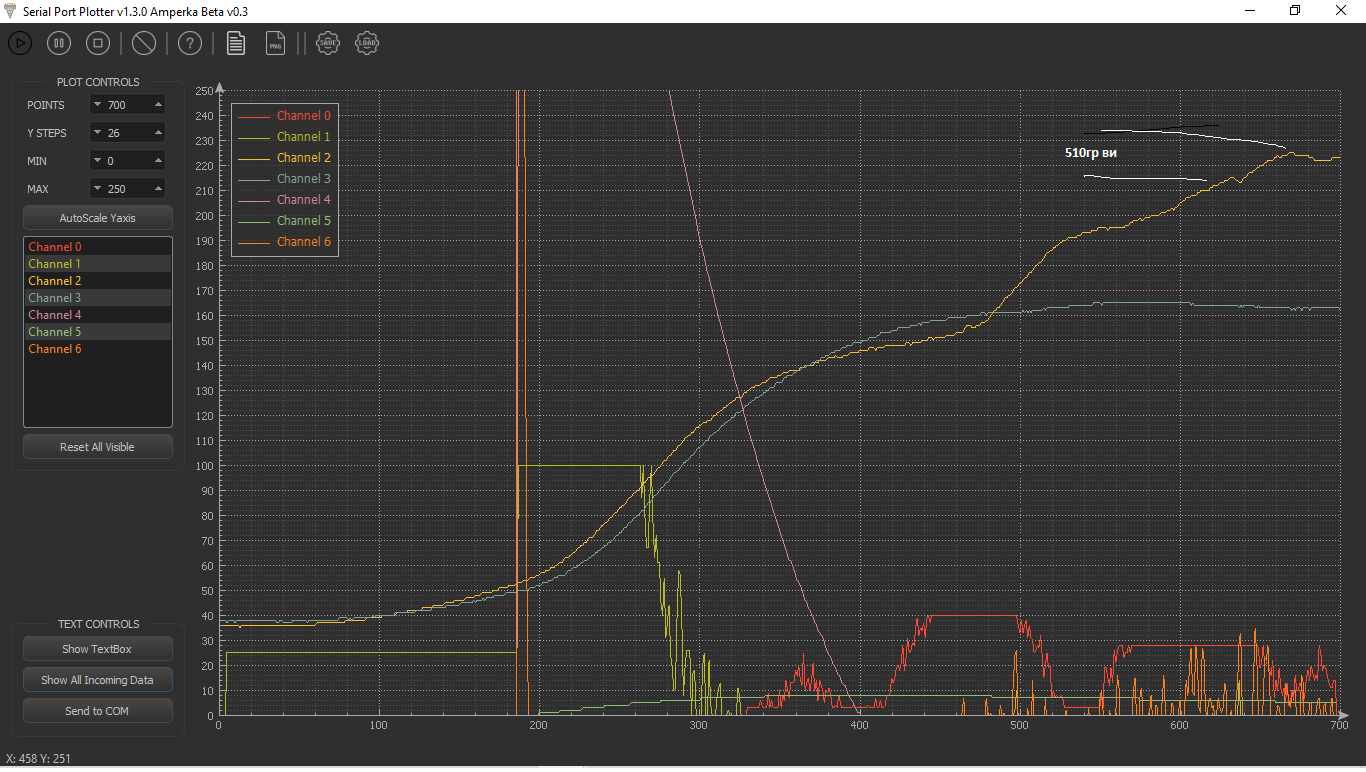Screen dimensions: 1366x772
Task: Toggle Channel 6 in the channel list
Action: point(98,349)
